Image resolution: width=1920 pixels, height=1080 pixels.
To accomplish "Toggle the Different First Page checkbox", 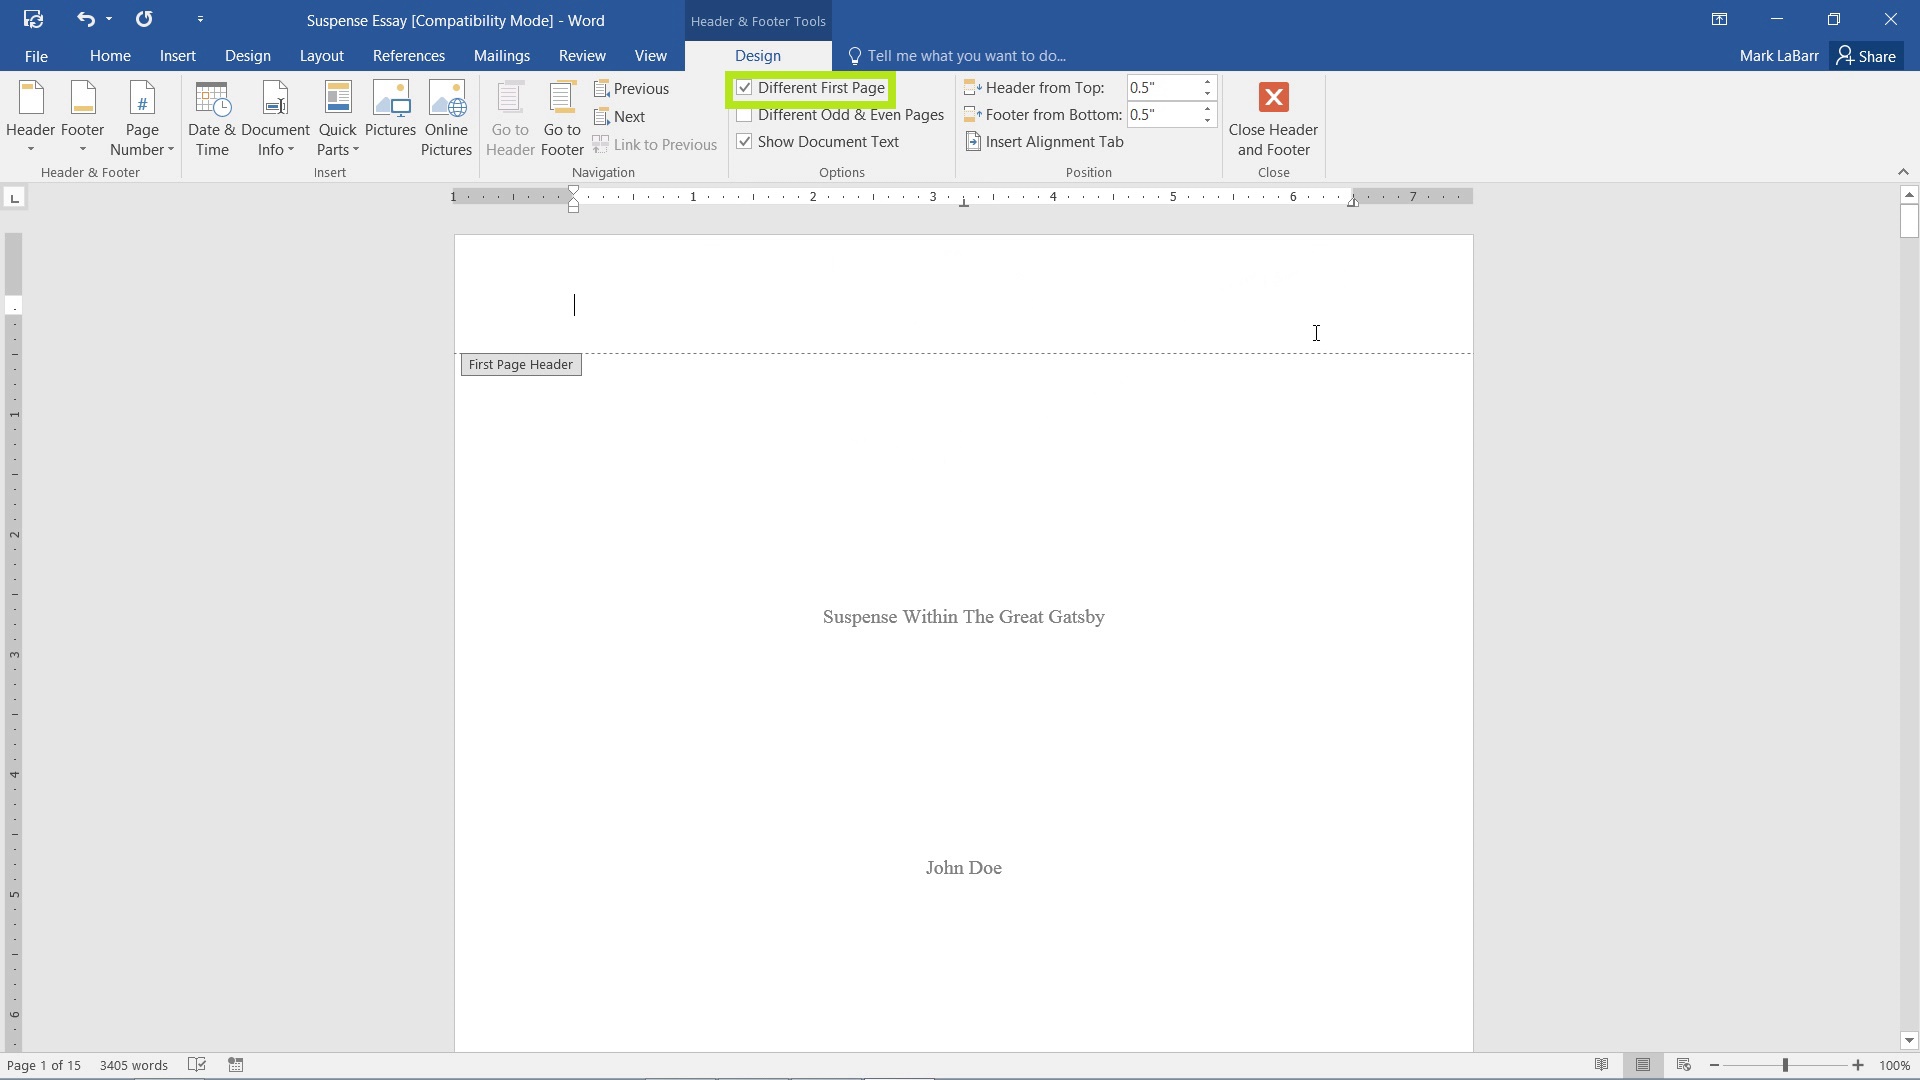I will [744, 87].
